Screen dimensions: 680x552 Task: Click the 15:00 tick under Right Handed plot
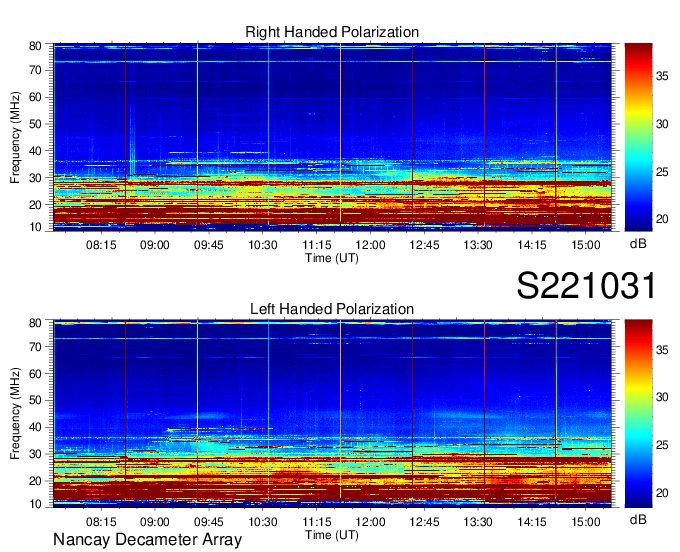point(586,245)
